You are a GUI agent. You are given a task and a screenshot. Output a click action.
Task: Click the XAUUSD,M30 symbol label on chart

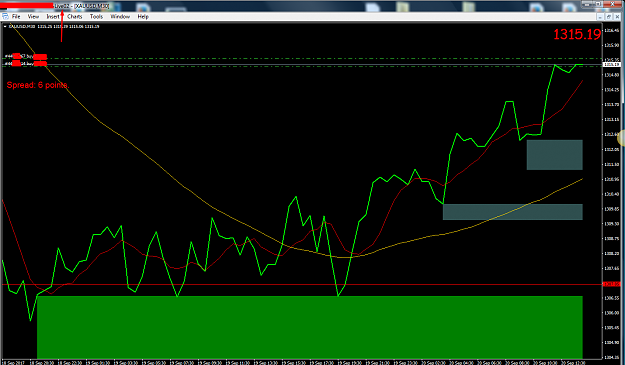coord(22,26)
